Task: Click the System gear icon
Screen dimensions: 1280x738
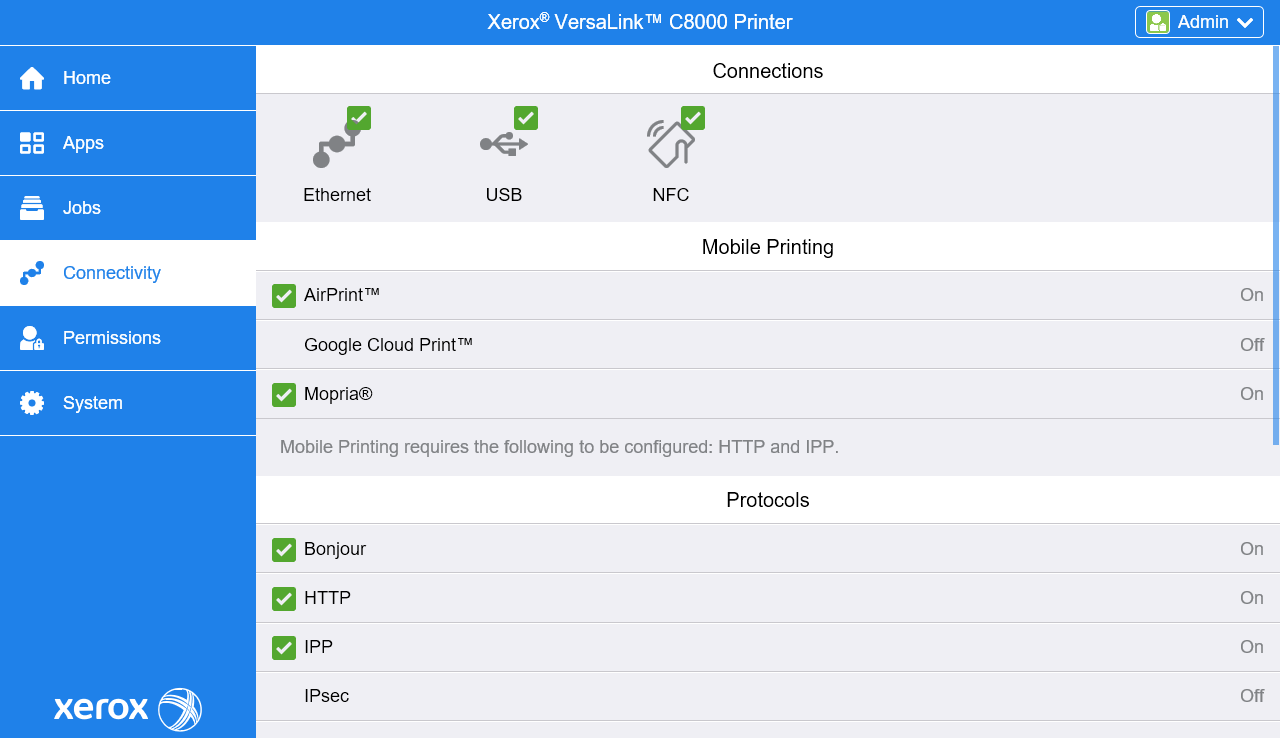Action: pyautogui.click(x=32, y=403)
